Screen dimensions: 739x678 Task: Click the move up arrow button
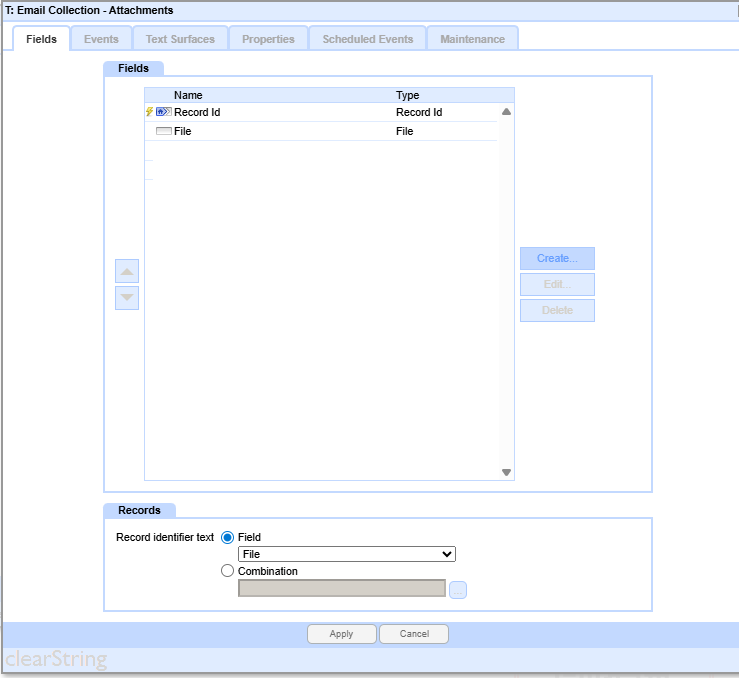coord(127,271)
